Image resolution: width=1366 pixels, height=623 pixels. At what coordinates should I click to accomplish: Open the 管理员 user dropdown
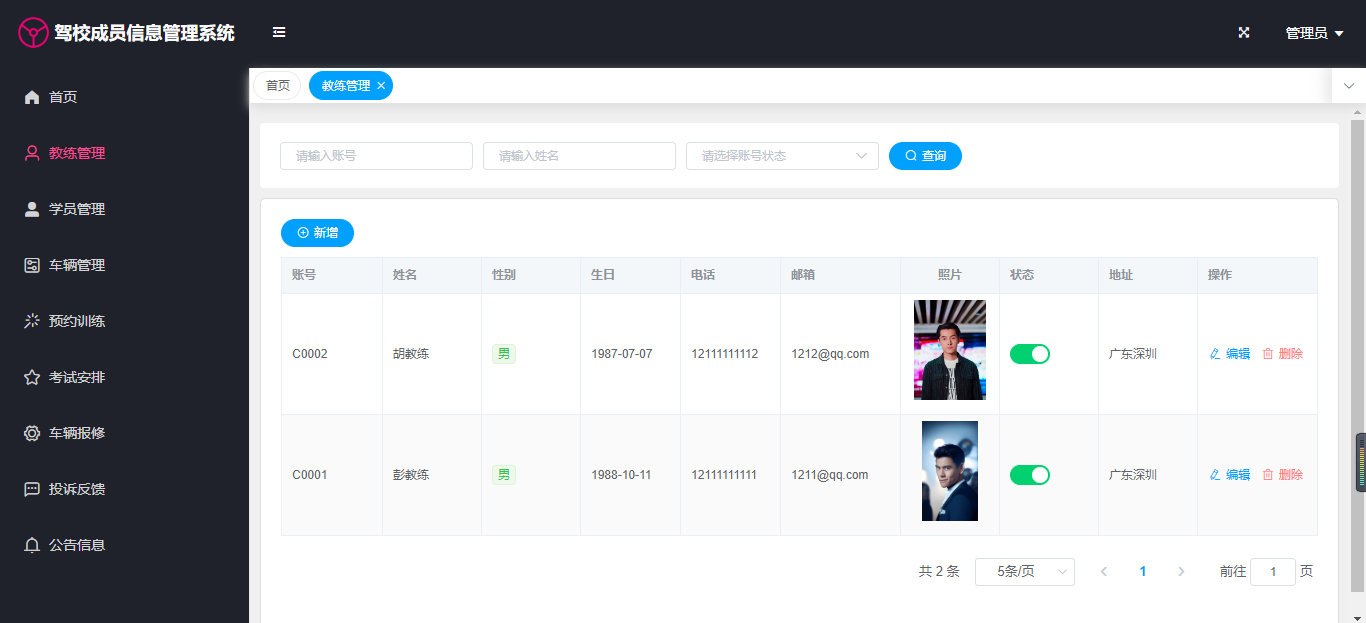point(1314,33)
